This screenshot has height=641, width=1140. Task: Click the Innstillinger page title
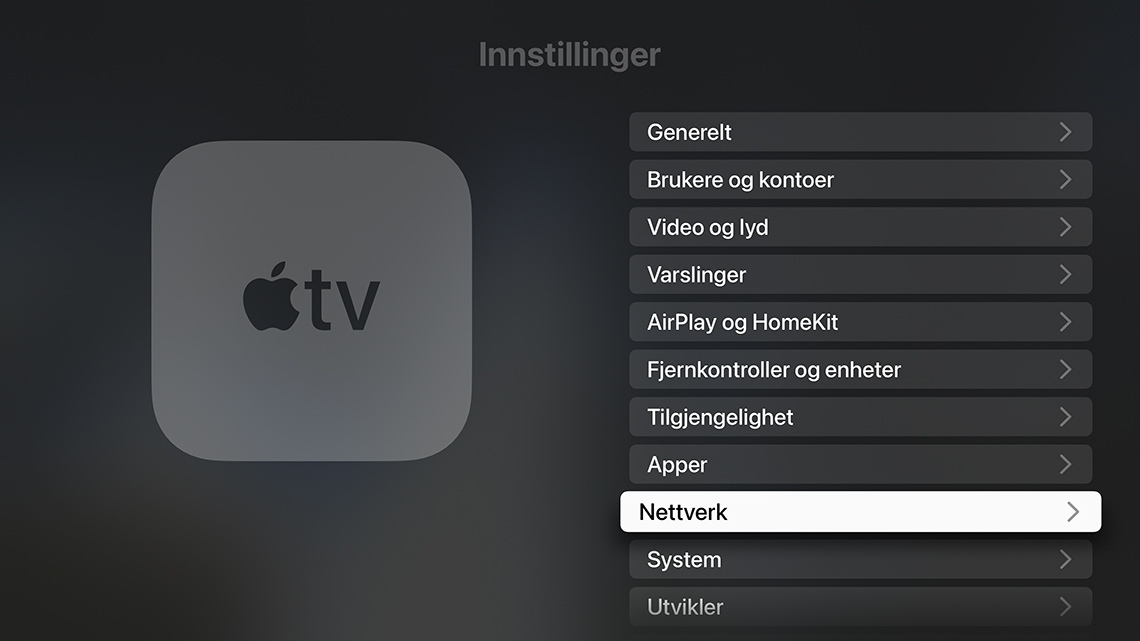coord(569,55)
